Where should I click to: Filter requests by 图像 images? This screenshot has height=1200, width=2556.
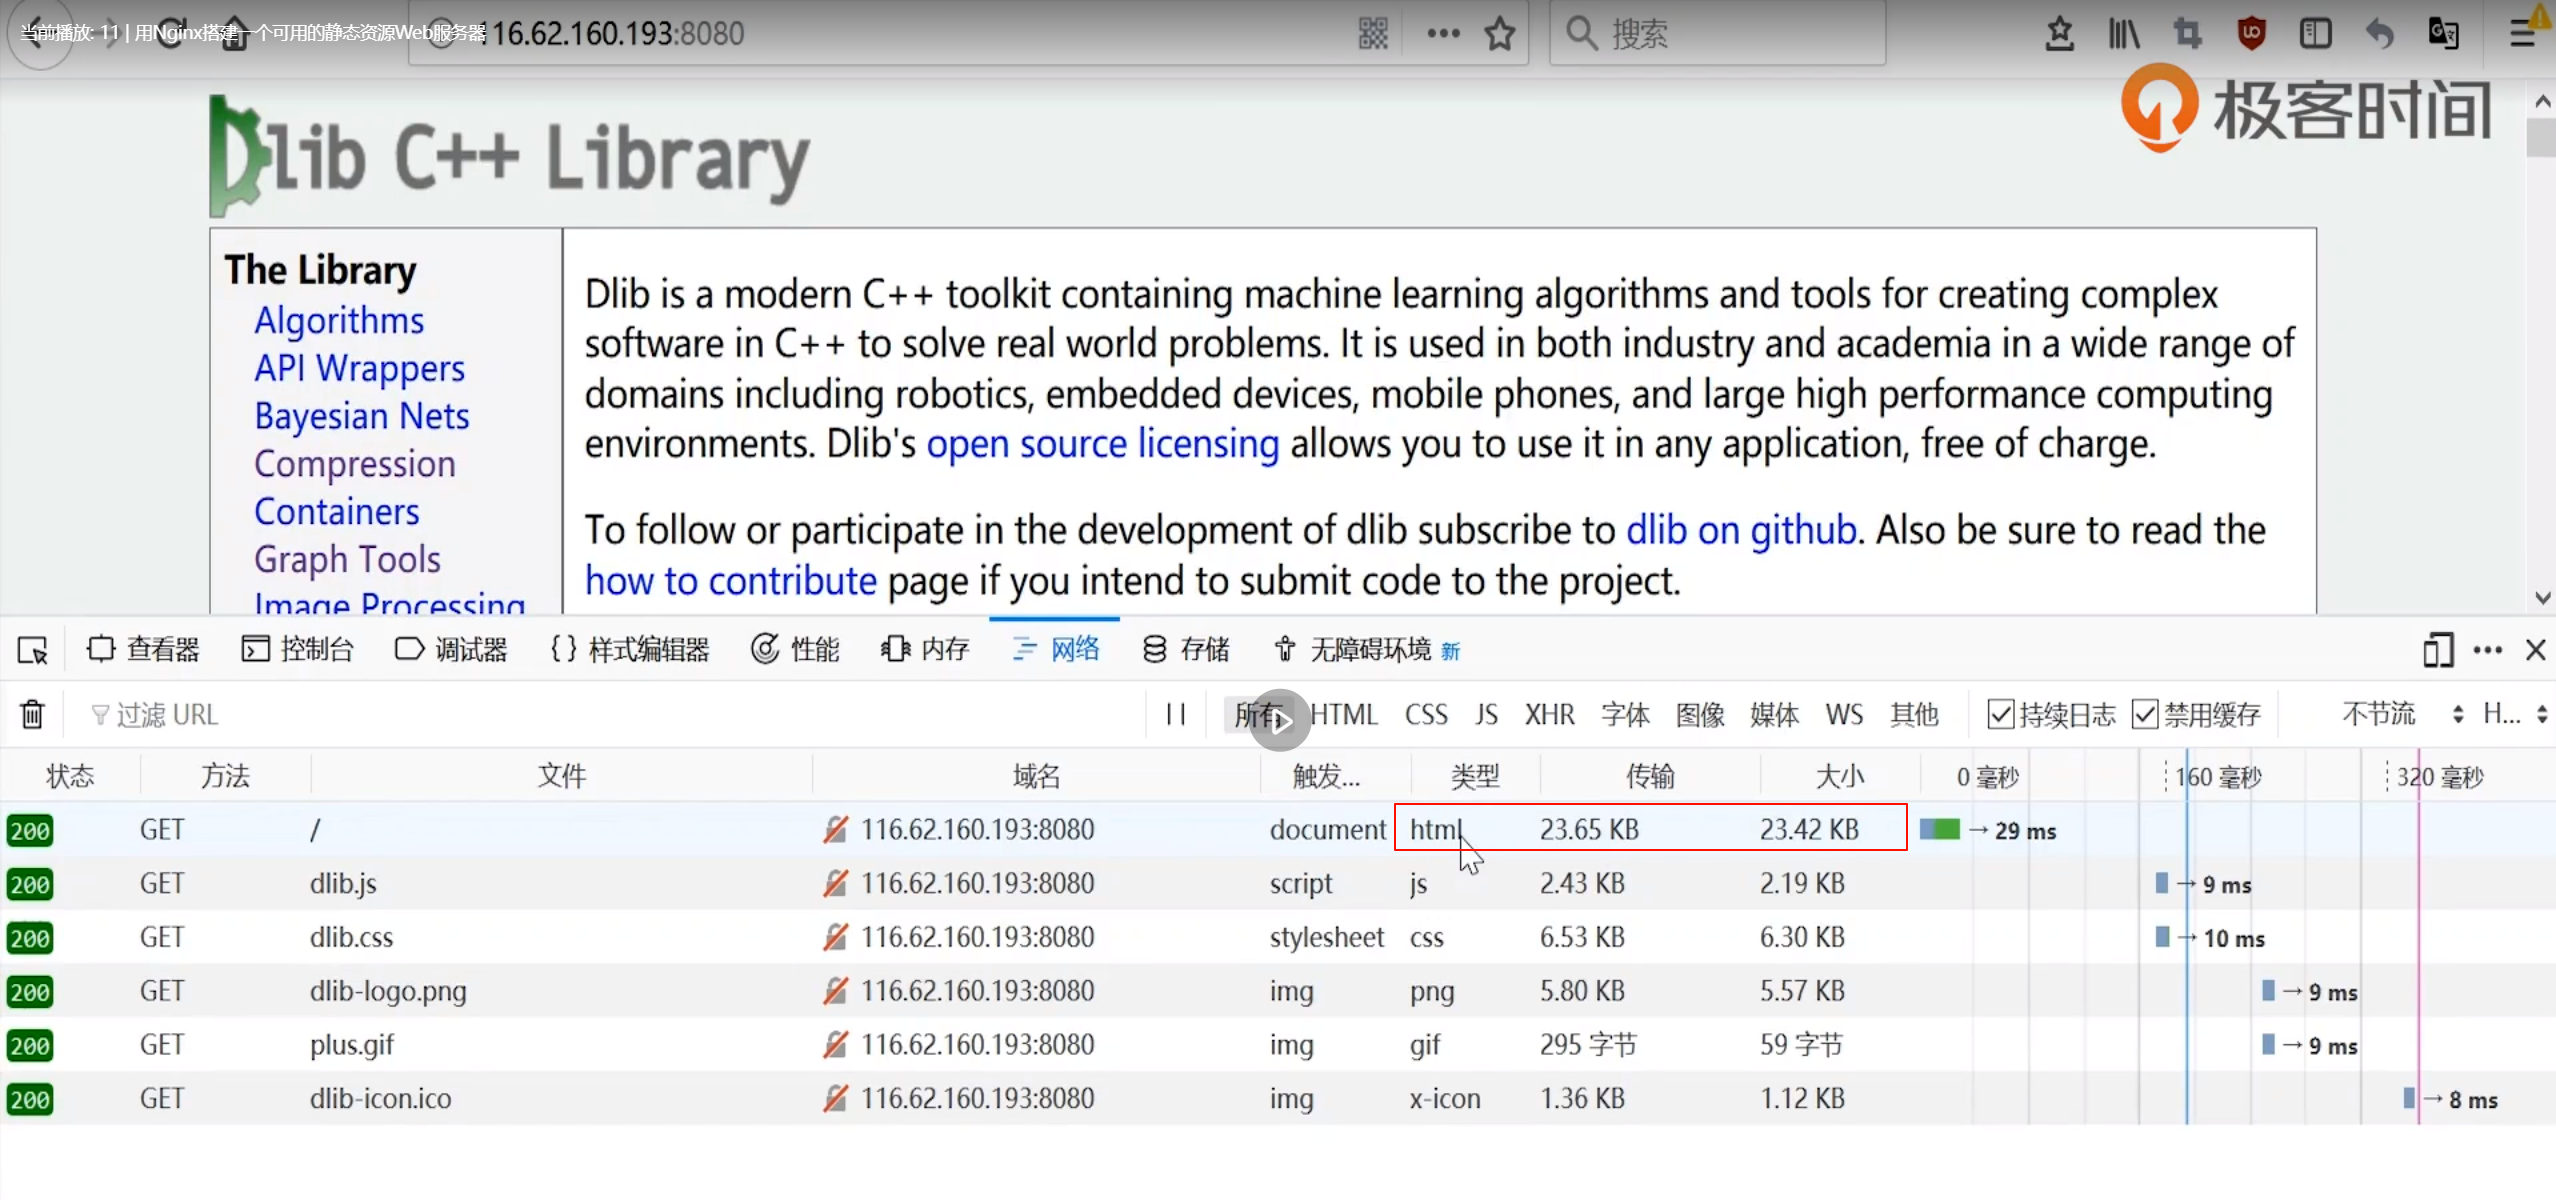[x=1700, y=714]
